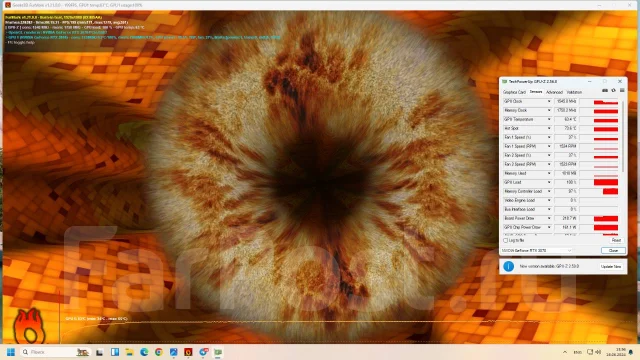This screenshot has width=640, height=360.
Task: Open the blue pinned app on the taskbar
Action: tap(173, 352)
